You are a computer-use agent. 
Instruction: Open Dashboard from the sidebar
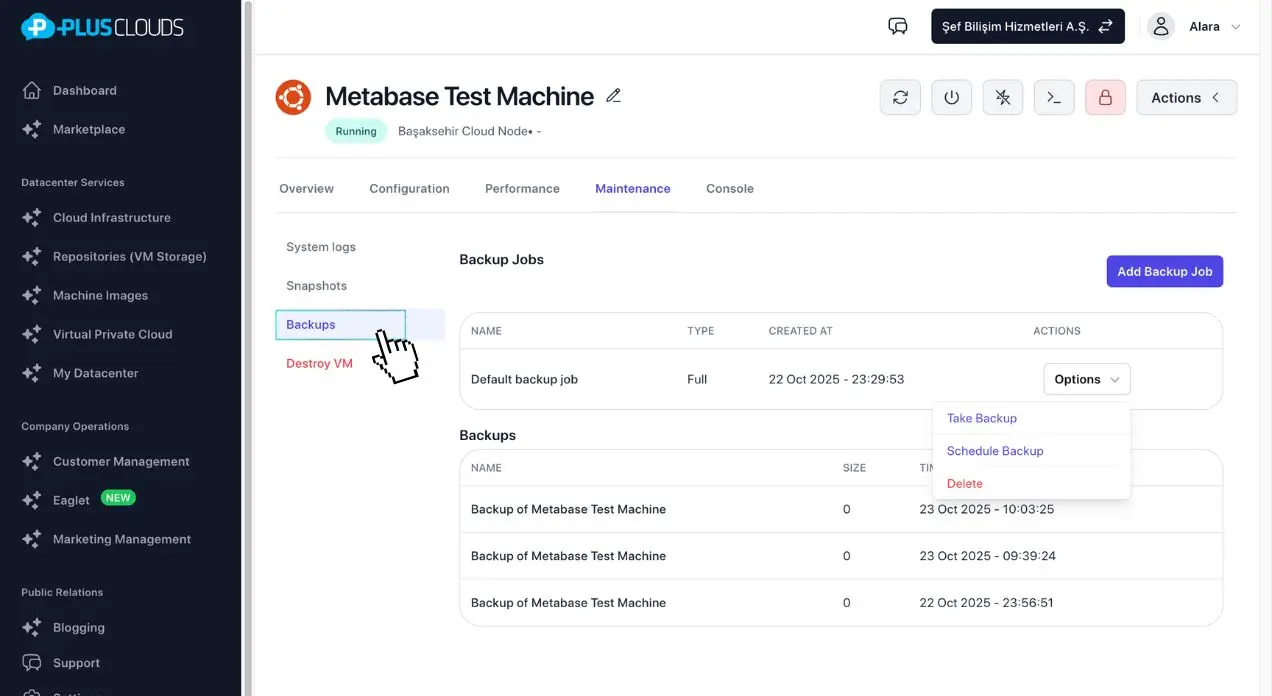[x=84, y=90]
